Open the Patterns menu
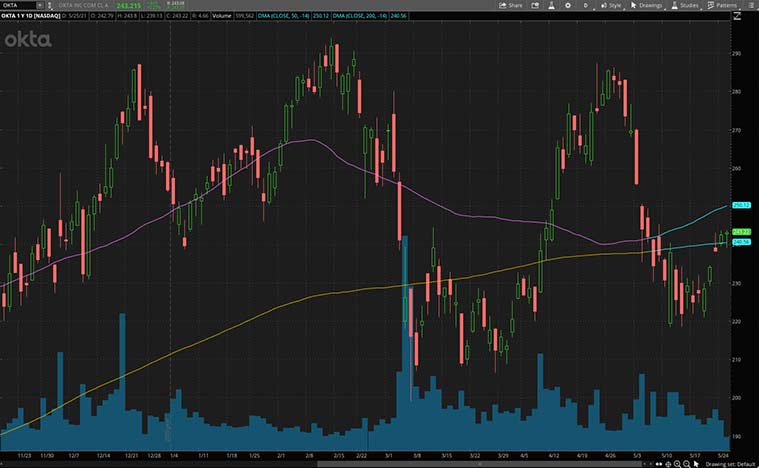Image resolution: width=759 pixels, height=468 pixels. pyautogui.click(x=722, y=5)
